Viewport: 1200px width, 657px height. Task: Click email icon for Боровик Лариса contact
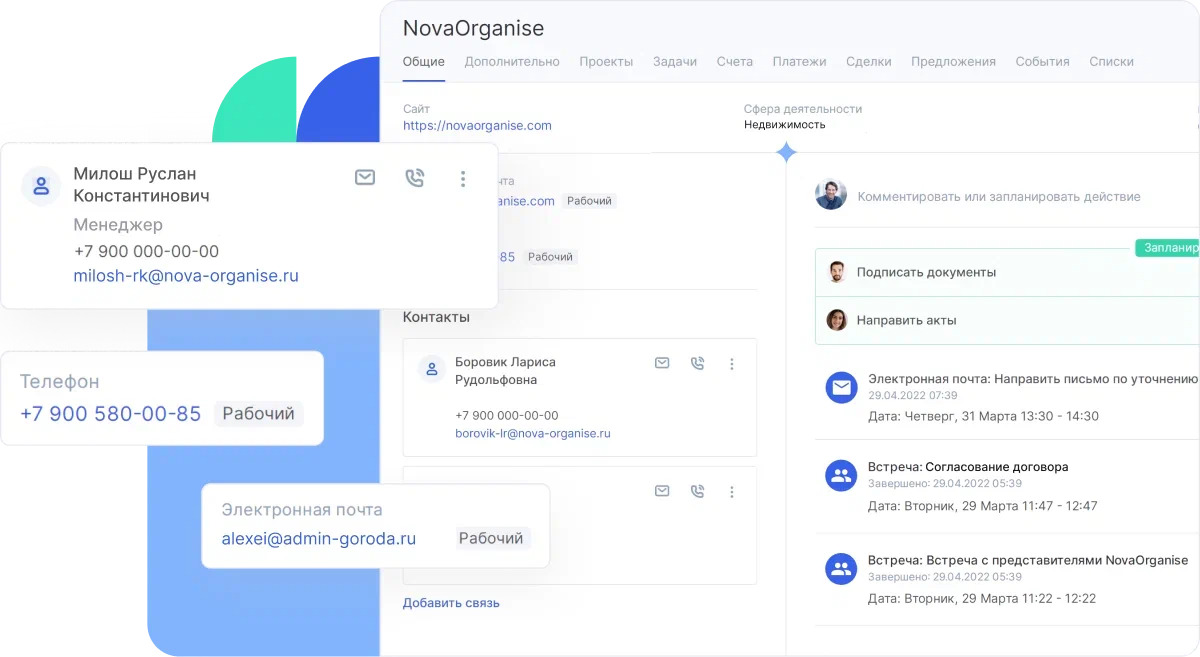click(662, 363)
